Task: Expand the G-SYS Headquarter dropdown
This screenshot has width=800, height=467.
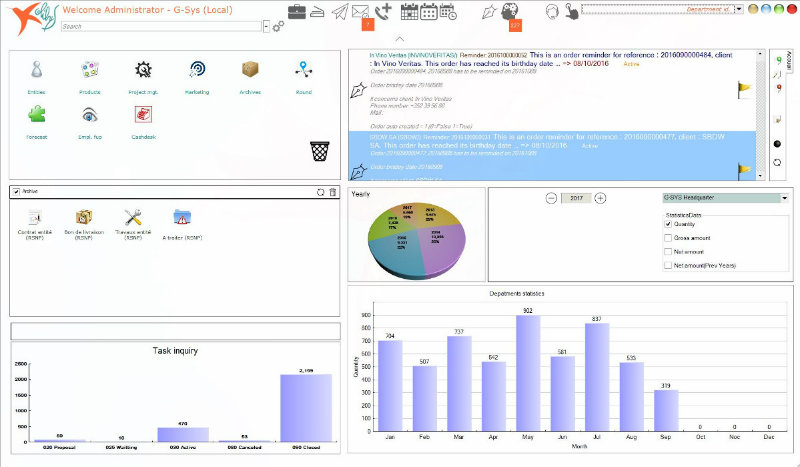Action: click(x=784, y=198)
